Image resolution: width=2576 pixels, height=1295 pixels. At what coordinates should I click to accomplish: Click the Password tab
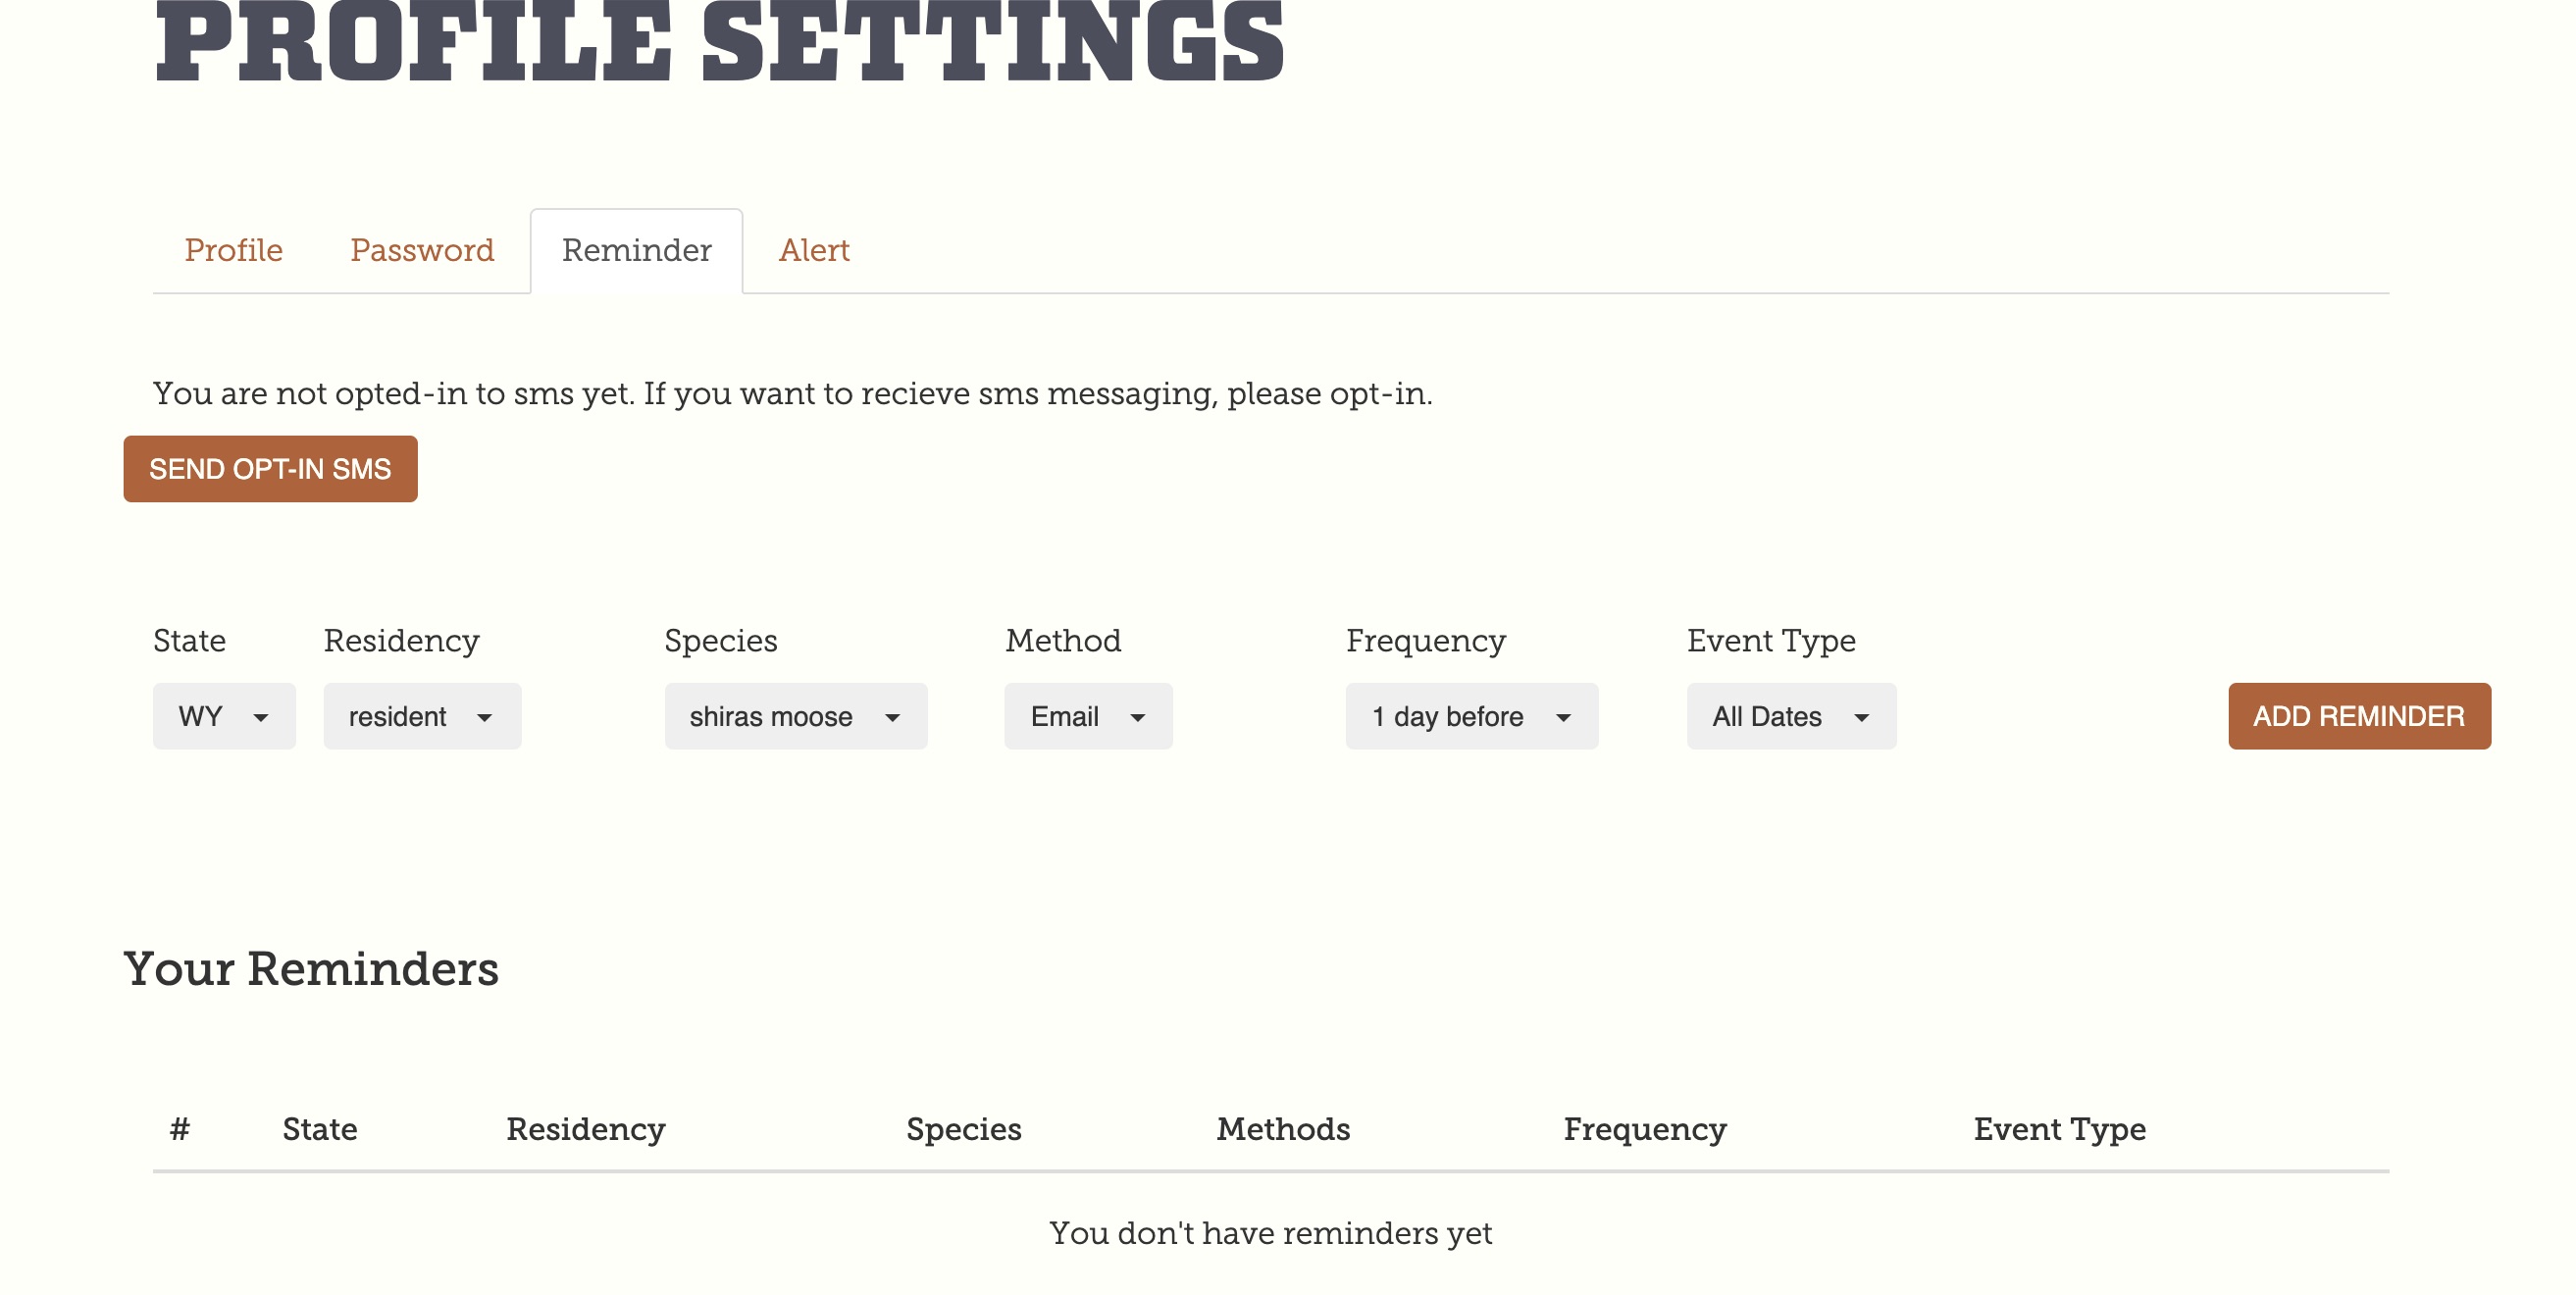point(423,249)
